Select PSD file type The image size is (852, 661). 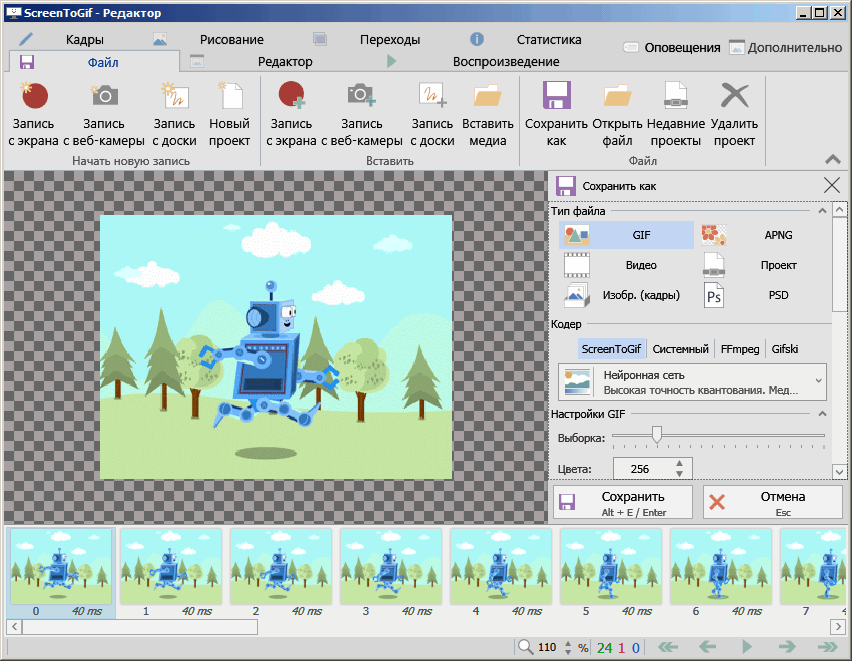pos(765,295)
